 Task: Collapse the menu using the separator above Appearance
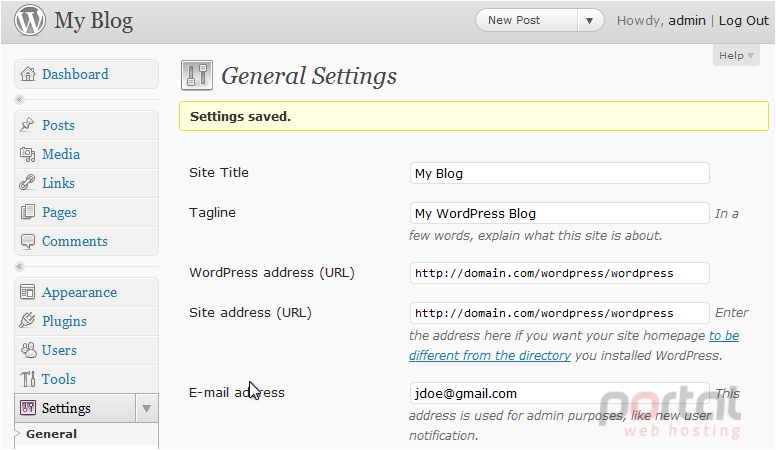[19, 266]
